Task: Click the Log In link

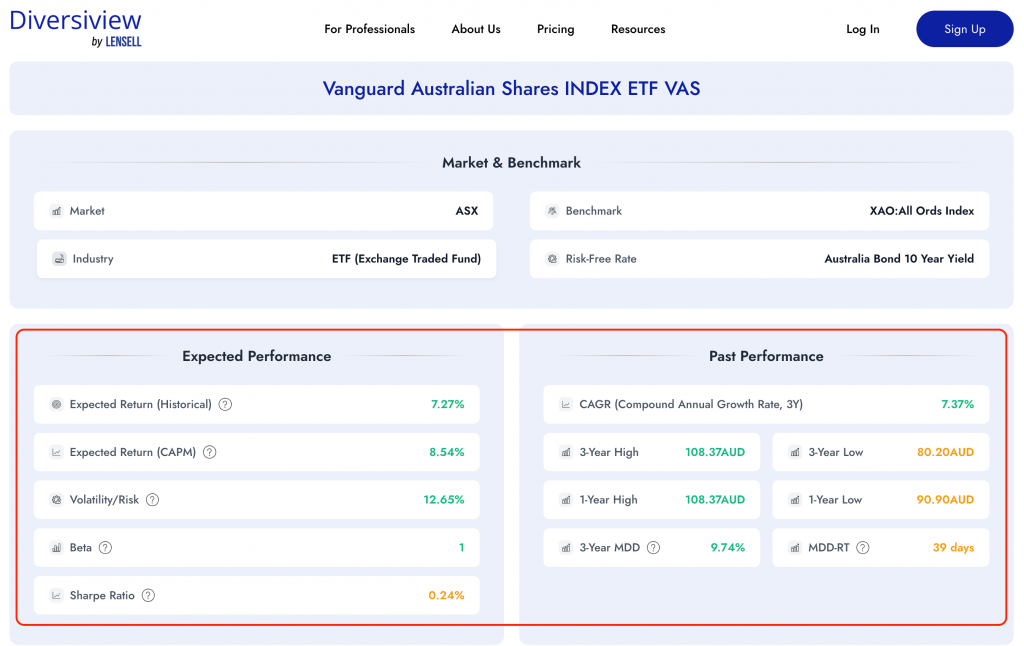Action: click(x=862, y=29)
